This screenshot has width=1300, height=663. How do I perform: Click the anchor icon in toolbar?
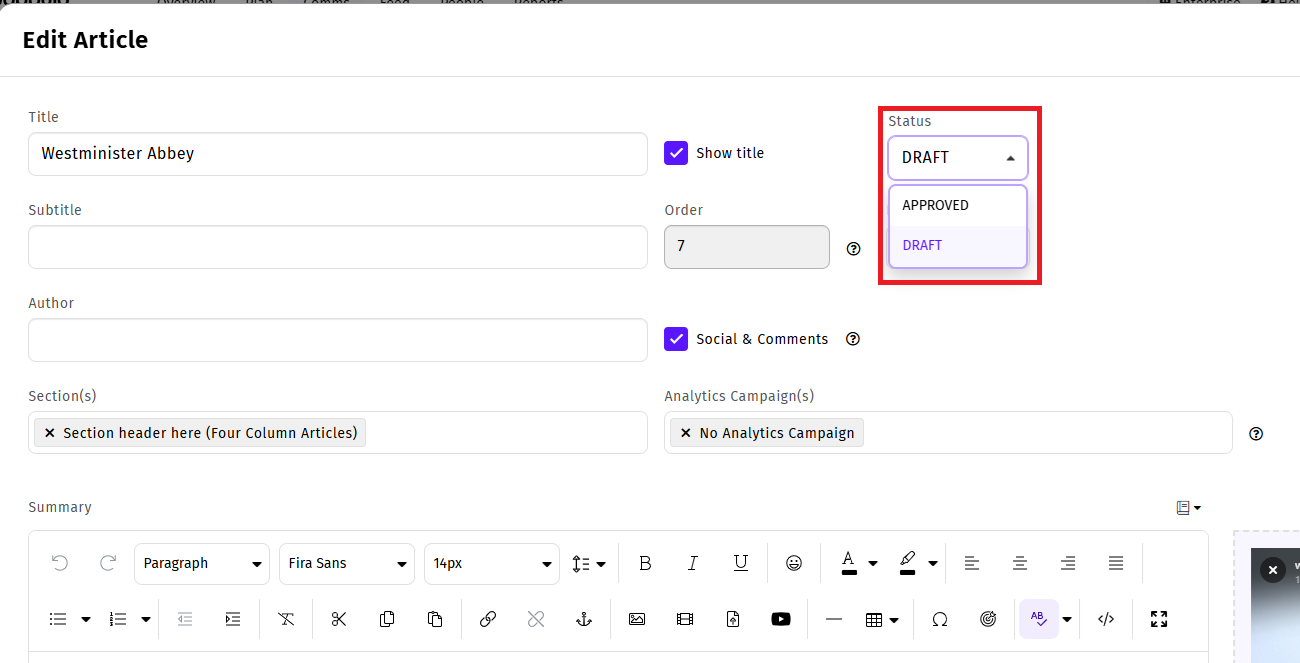(585, 619)
